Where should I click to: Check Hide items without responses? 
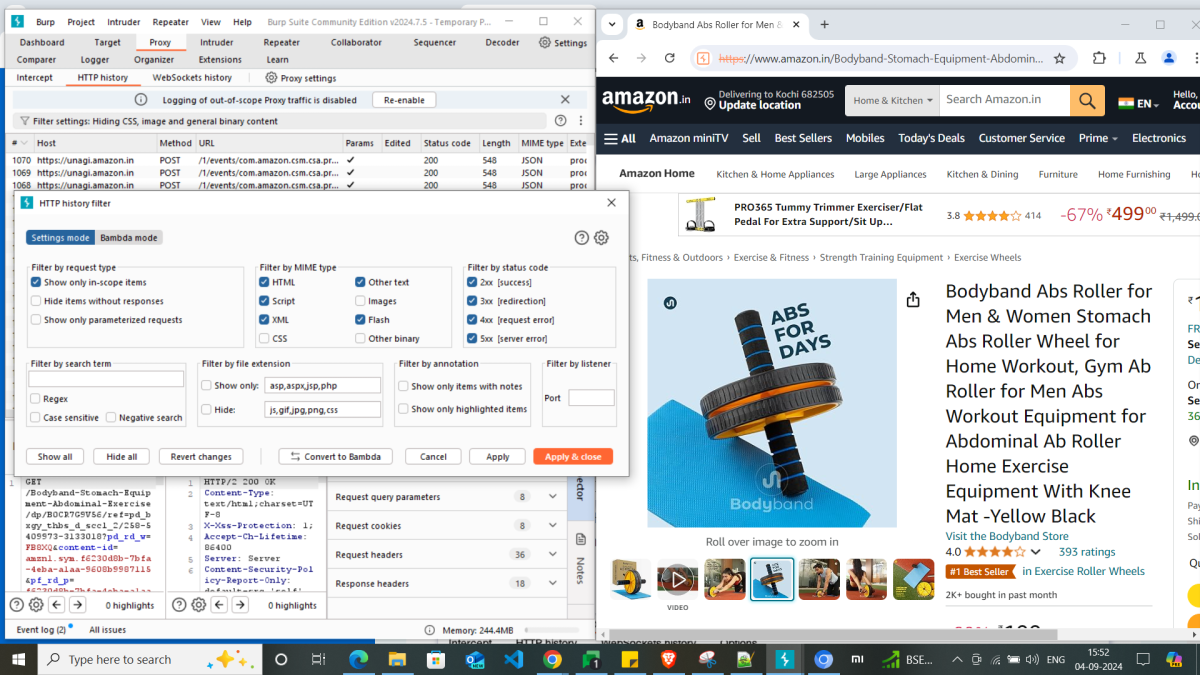pos(36,301)
